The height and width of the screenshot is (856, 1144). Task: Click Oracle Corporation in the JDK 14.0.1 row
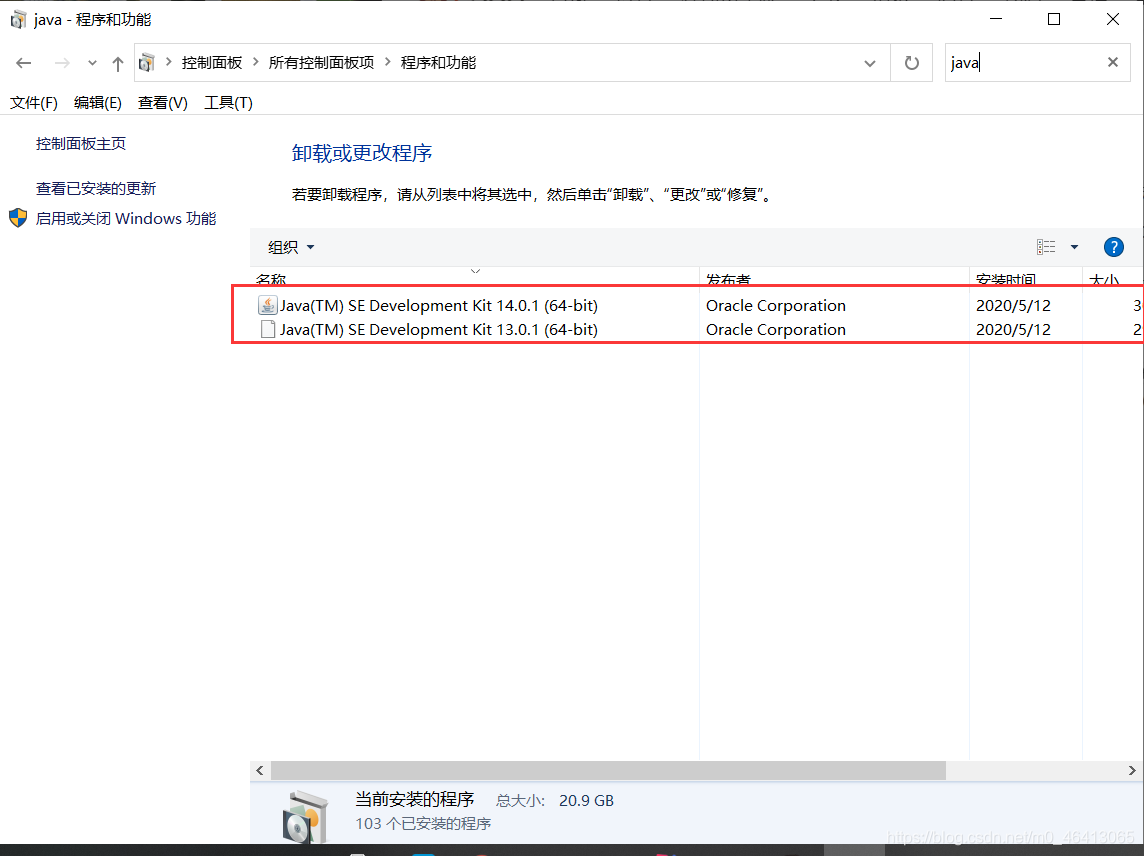pos(776,306)
